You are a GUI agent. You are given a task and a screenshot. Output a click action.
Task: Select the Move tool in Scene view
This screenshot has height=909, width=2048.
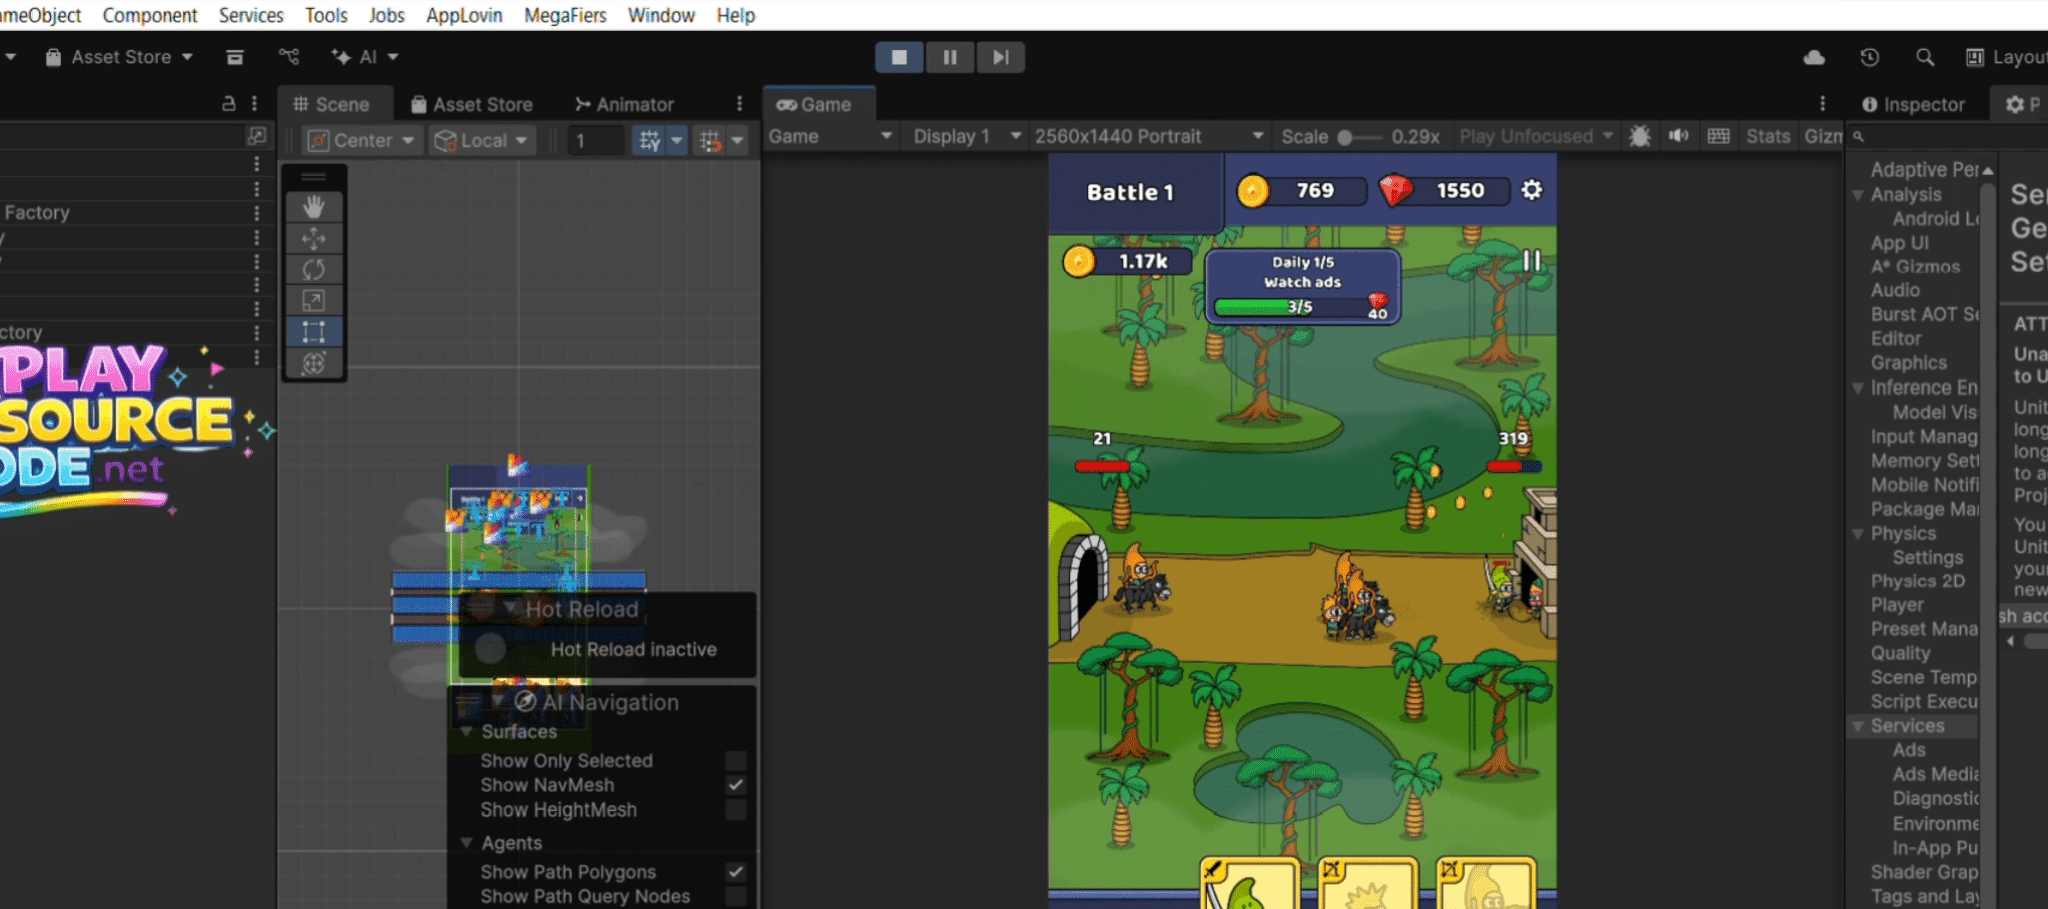click(x=313, y=238)
